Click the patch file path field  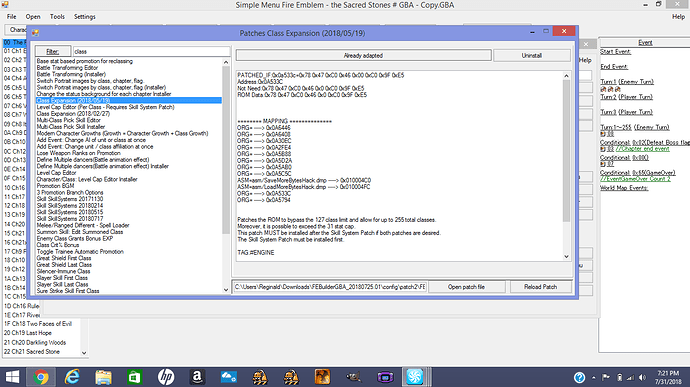tap(330, 287)
